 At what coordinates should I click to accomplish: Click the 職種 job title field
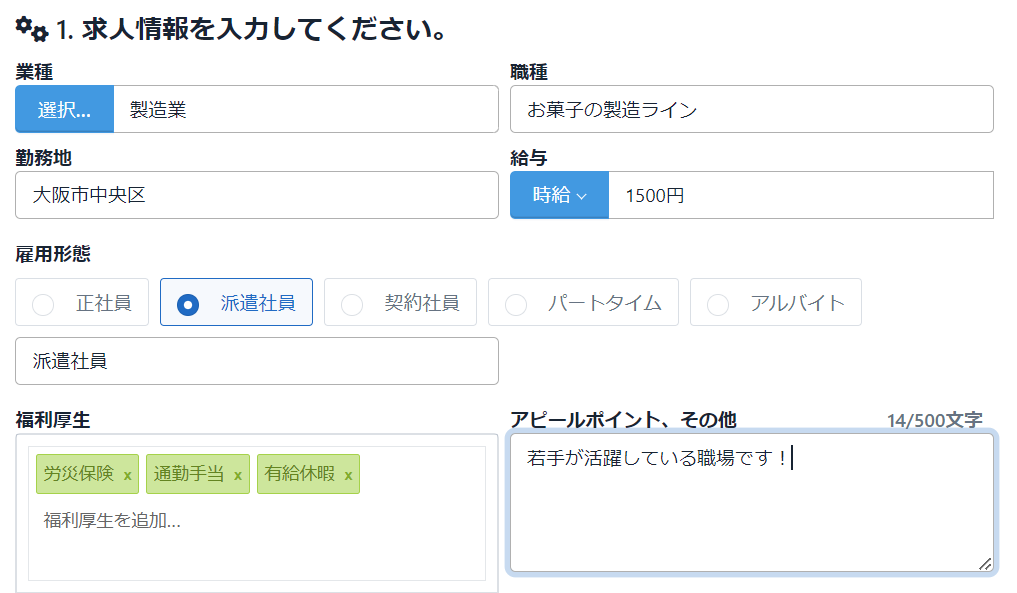751,110
